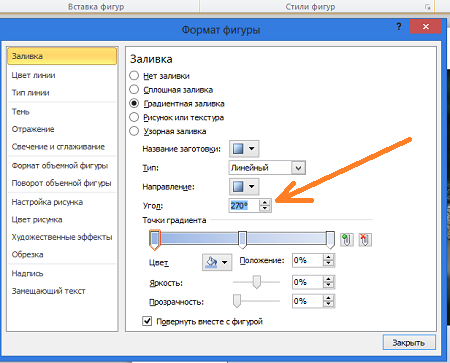Click the Прозрачность slider thumb
Image resolution: width=450 pixels, height=363 pixels.
point(237,301)
